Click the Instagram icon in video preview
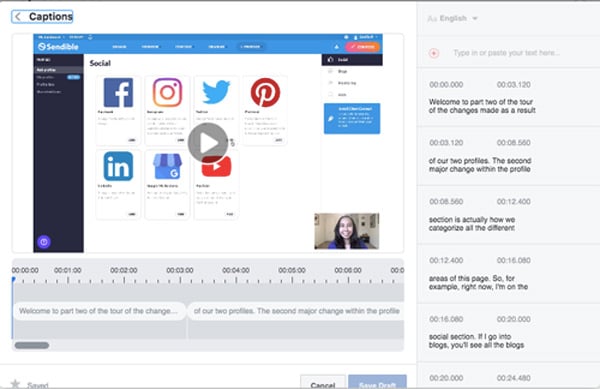600x389 pixels. click(x=167, y=92)
